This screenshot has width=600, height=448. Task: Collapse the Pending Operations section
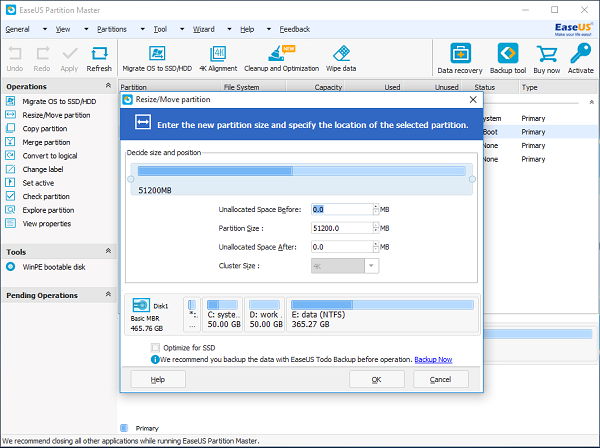pos(108,294)
